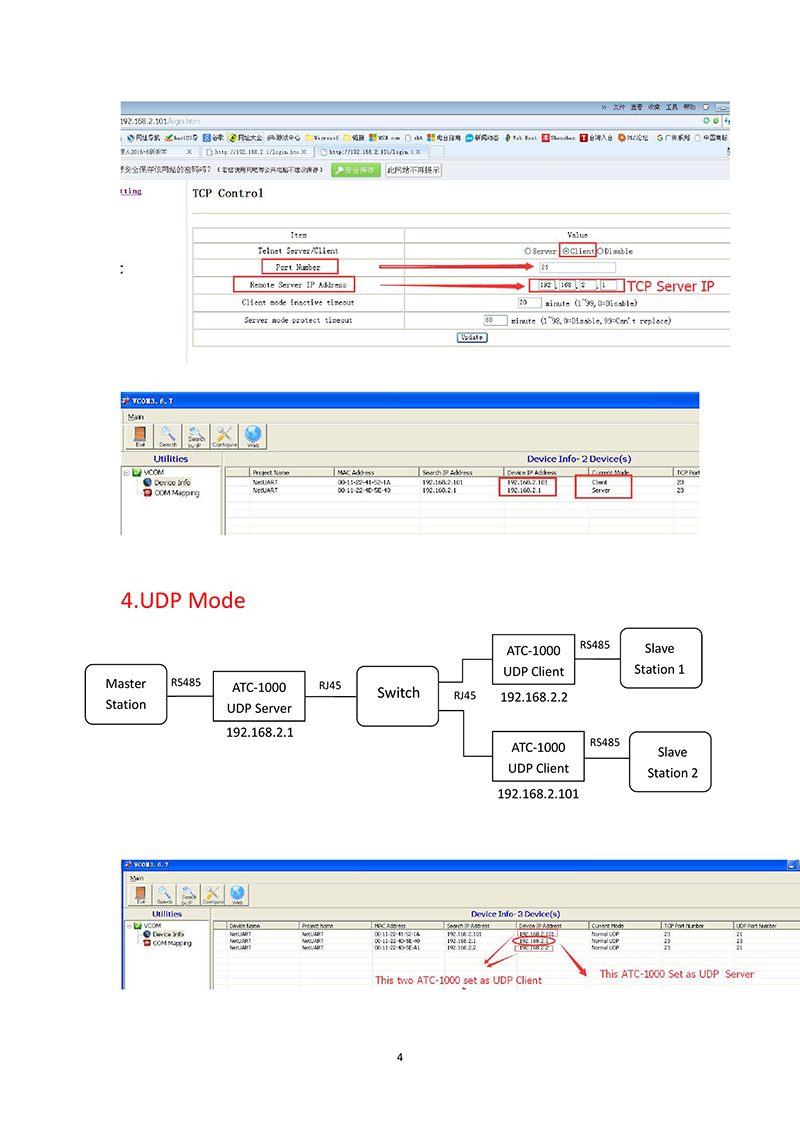Image resolution: width=800 pixels, height=1131 pixels.
Task: Switch to the 192.168.2.101 login browser tab
Action: (x=370, y=152)
